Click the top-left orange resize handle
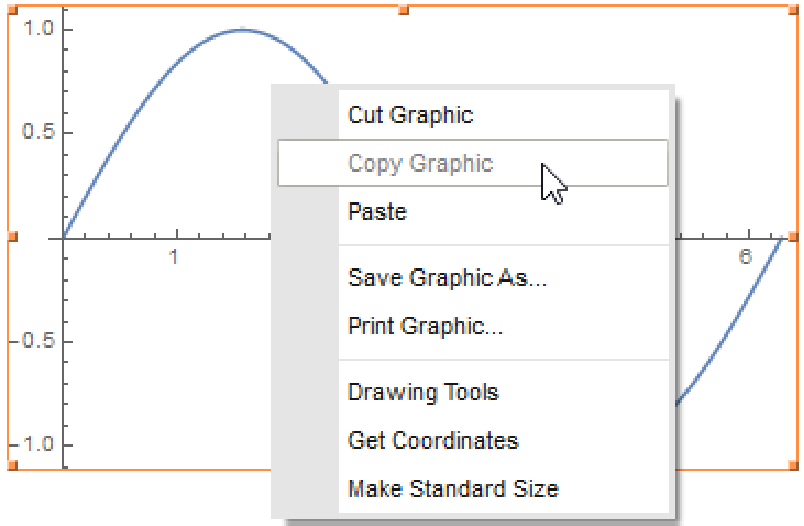 click(12, 9)
